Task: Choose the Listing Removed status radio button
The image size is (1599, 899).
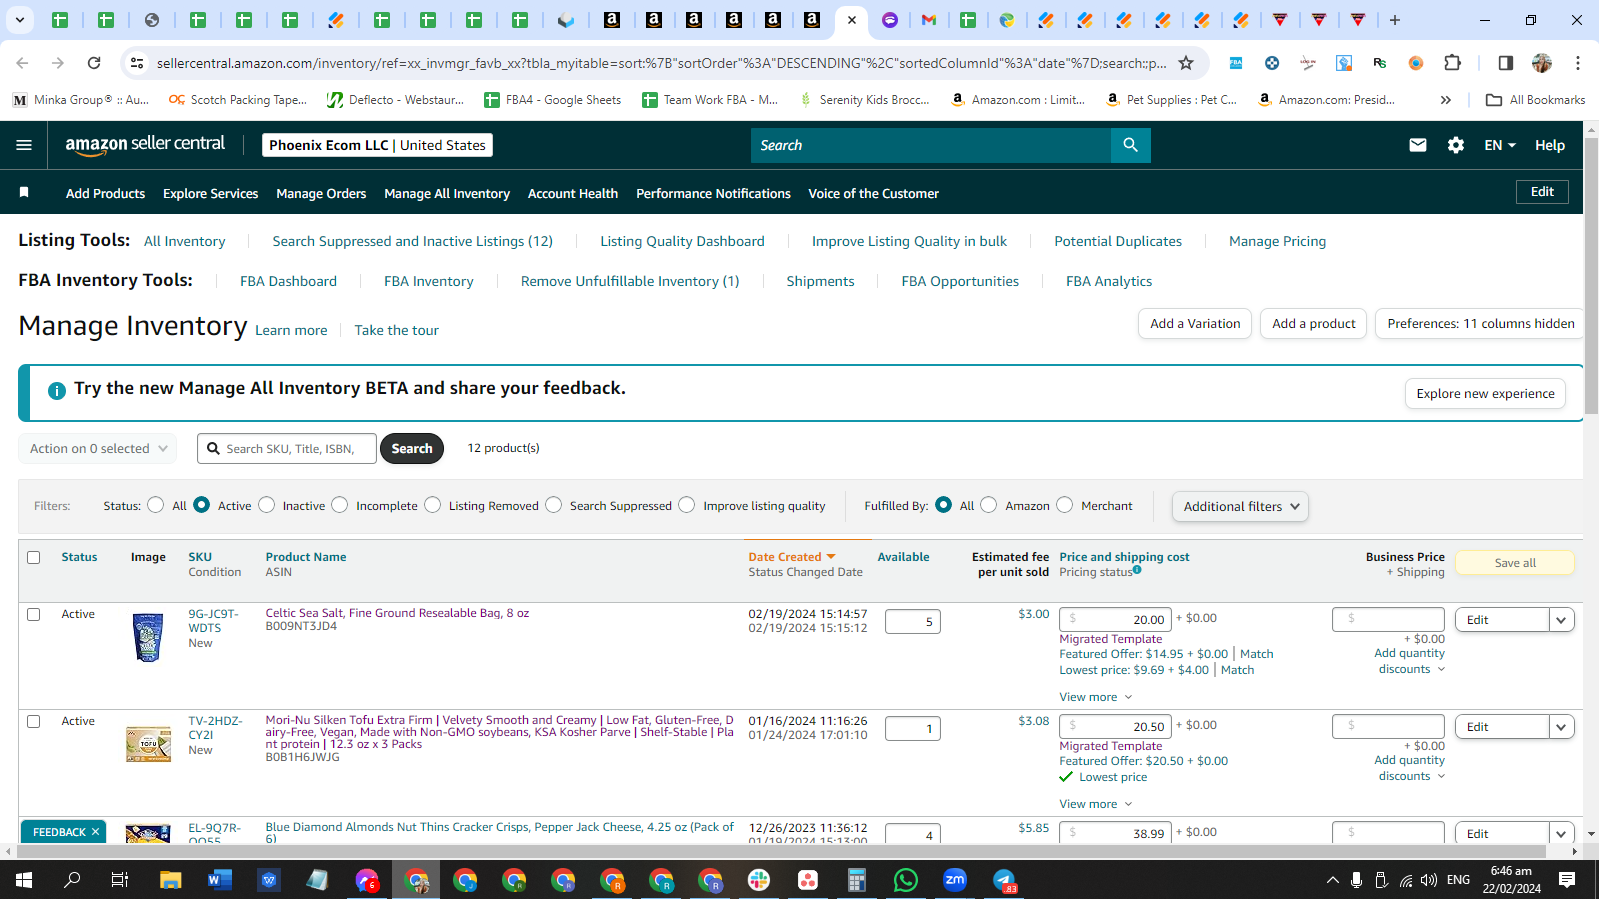Action: [433, 505]
